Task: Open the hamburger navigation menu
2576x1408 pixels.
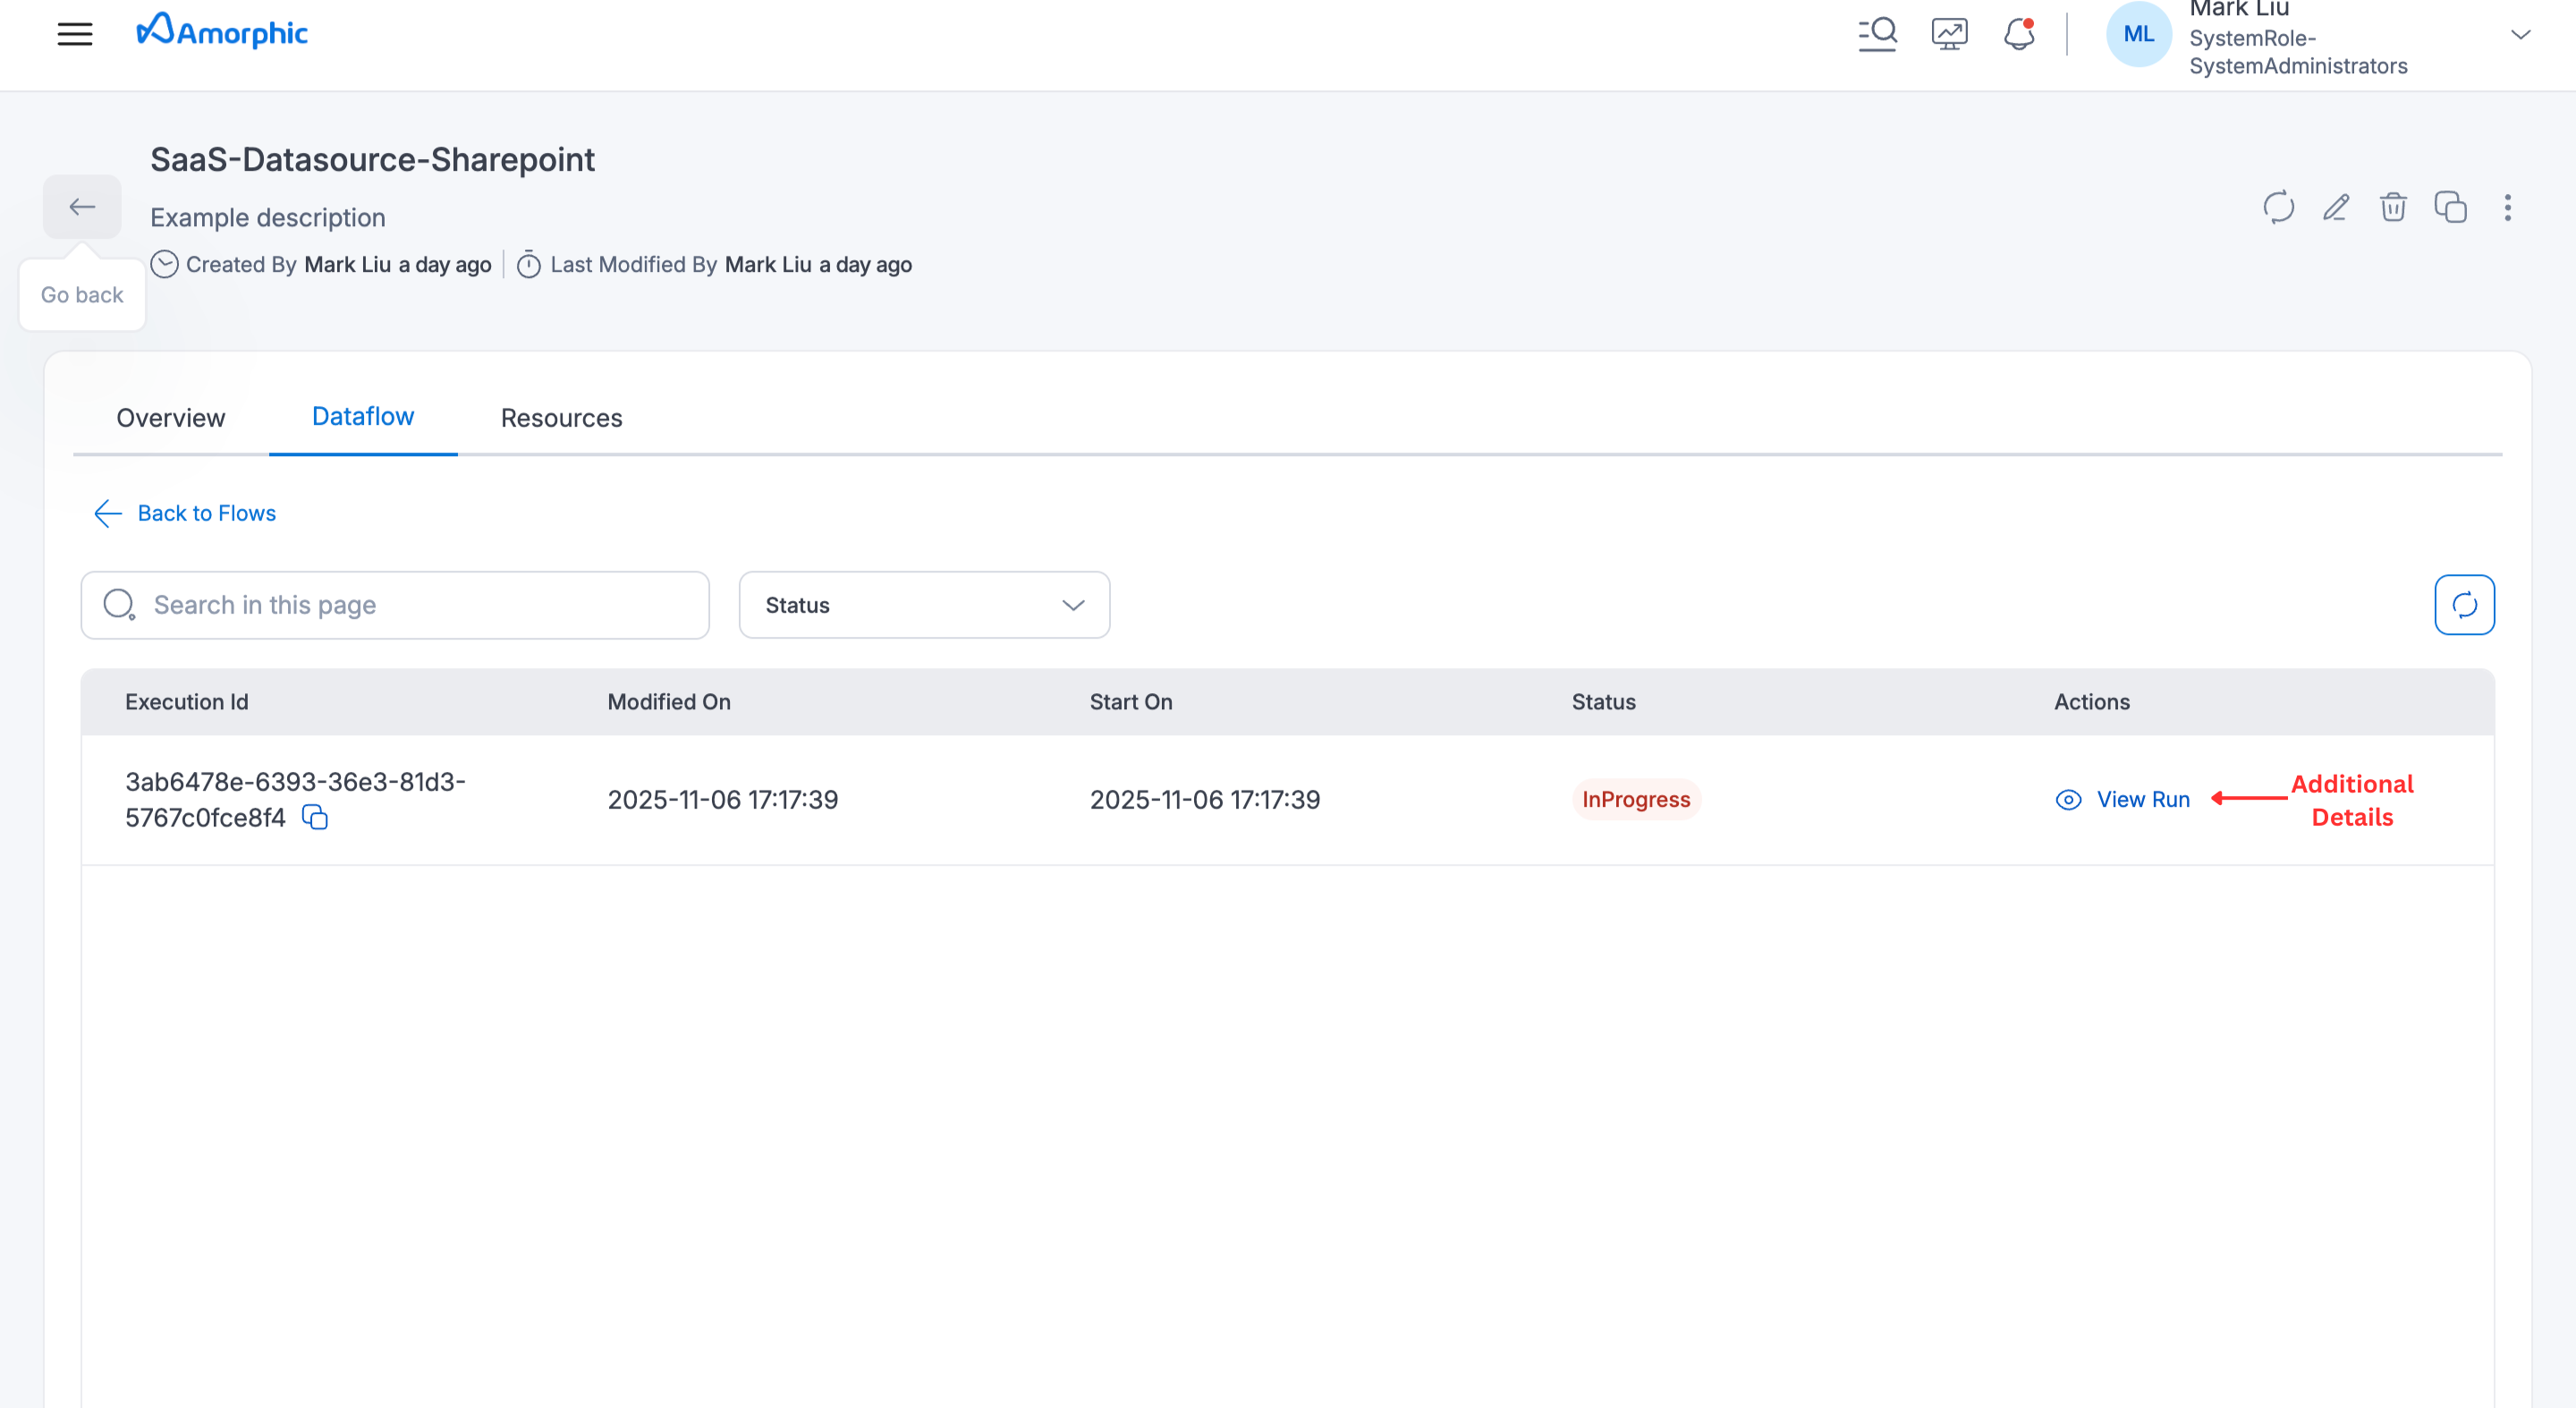Action: click(75, 34)
